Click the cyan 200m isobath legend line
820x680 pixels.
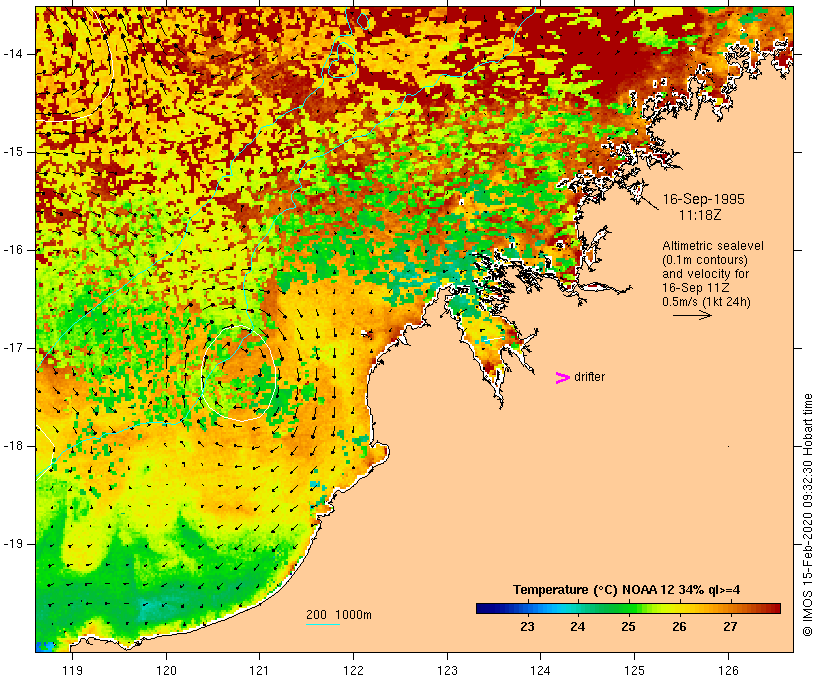point(323,625)
